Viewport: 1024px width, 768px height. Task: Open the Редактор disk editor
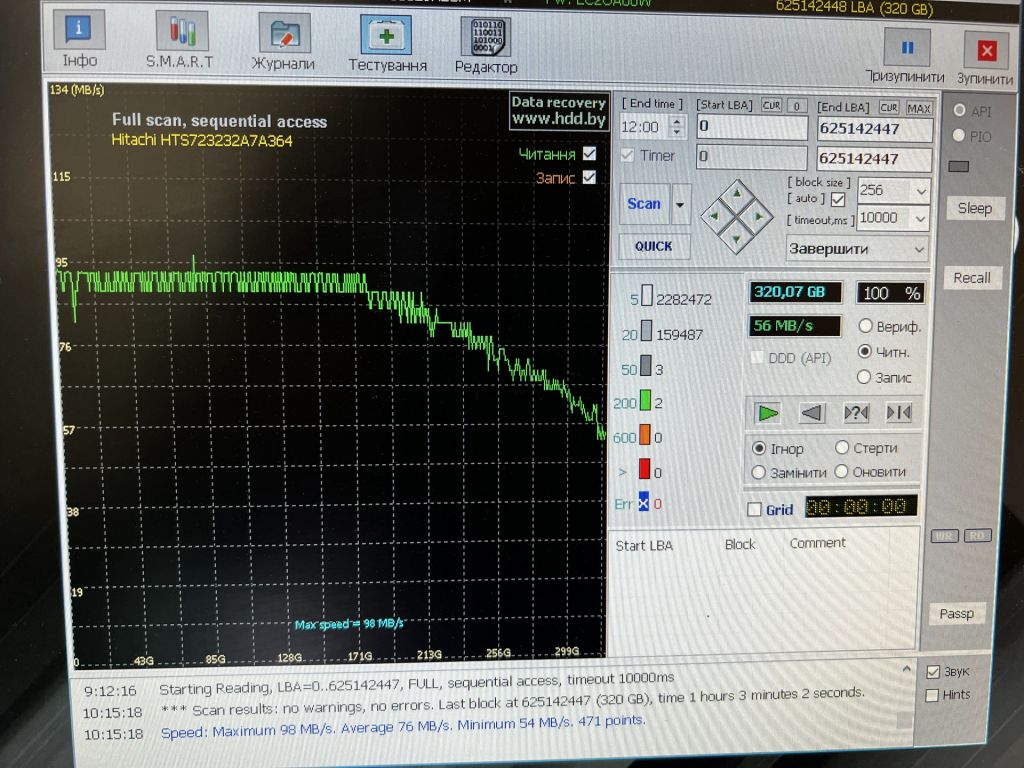coord(486,44)
